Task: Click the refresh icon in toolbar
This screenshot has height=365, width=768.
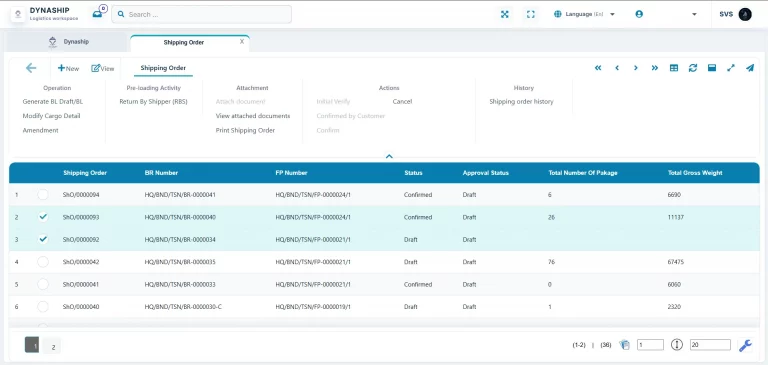Action: (x=693, y=68)
